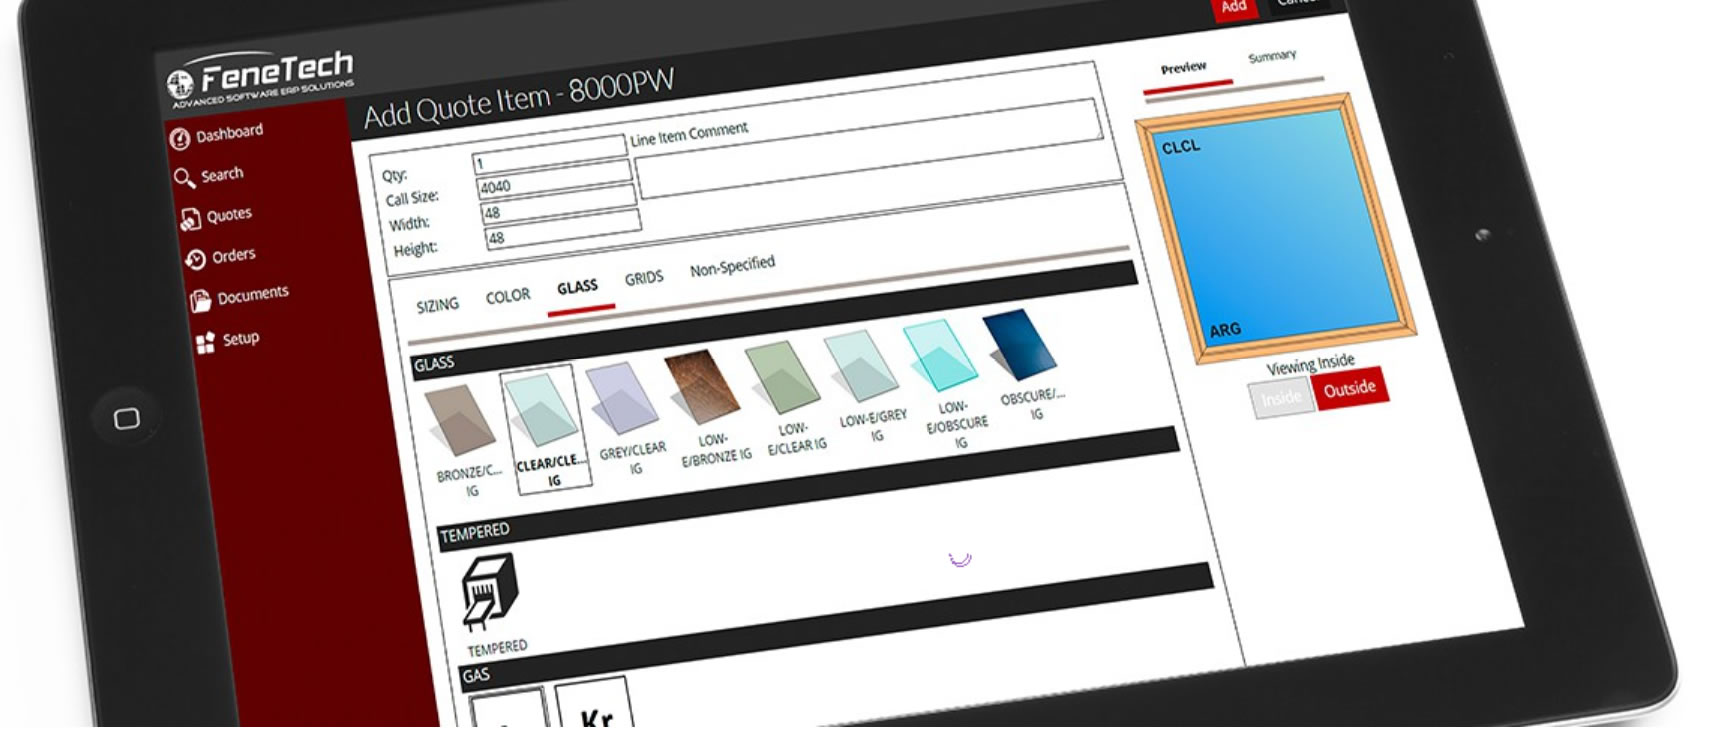Image resolution: width=1716 pixels, height=732 pixels.
Task: Select the Low-E/Clear IG glass icon
Action: tap(783, 377)
